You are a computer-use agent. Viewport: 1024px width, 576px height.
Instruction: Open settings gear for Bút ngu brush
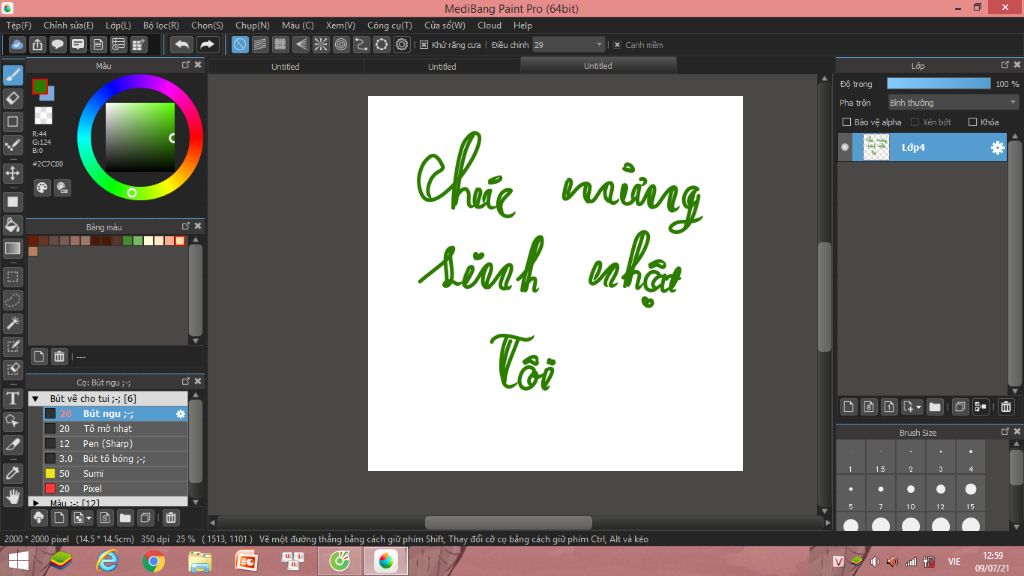[180, 413]
